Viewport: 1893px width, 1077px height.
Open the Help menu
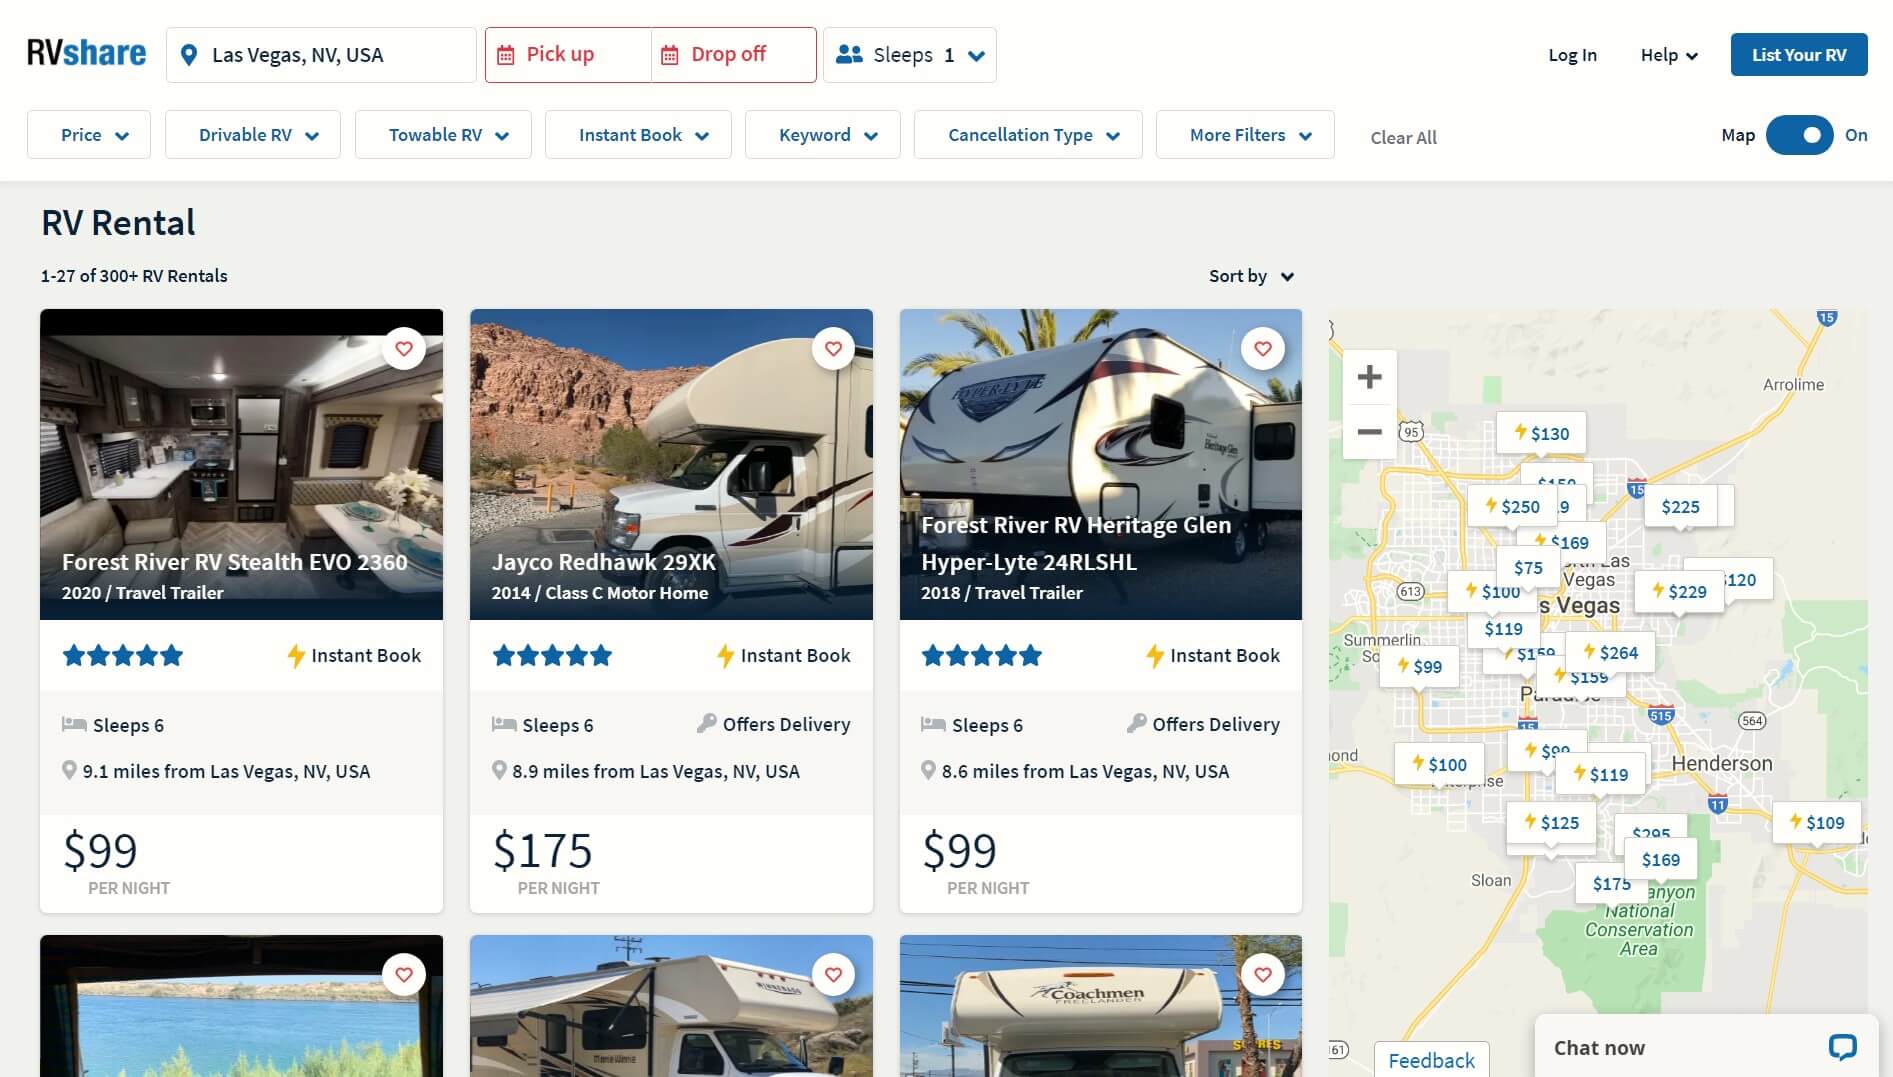[x=1669, y=55]
